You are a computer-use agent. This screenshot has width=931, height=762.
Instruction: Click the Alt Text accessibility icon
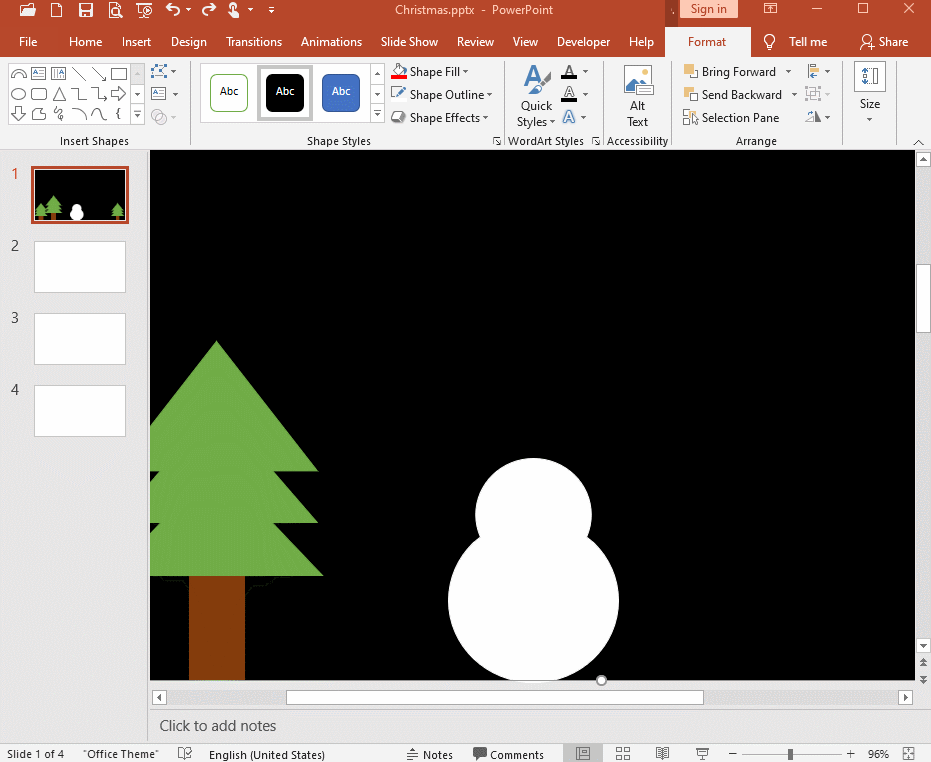point(638,80)
